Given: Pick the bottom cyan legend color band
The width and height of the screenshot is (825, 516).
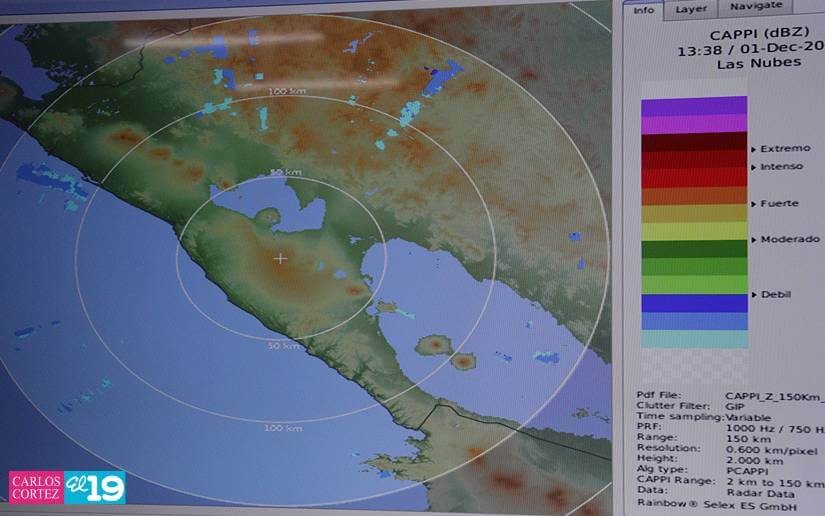Looking at the screenshot, I should click(694, 339).
